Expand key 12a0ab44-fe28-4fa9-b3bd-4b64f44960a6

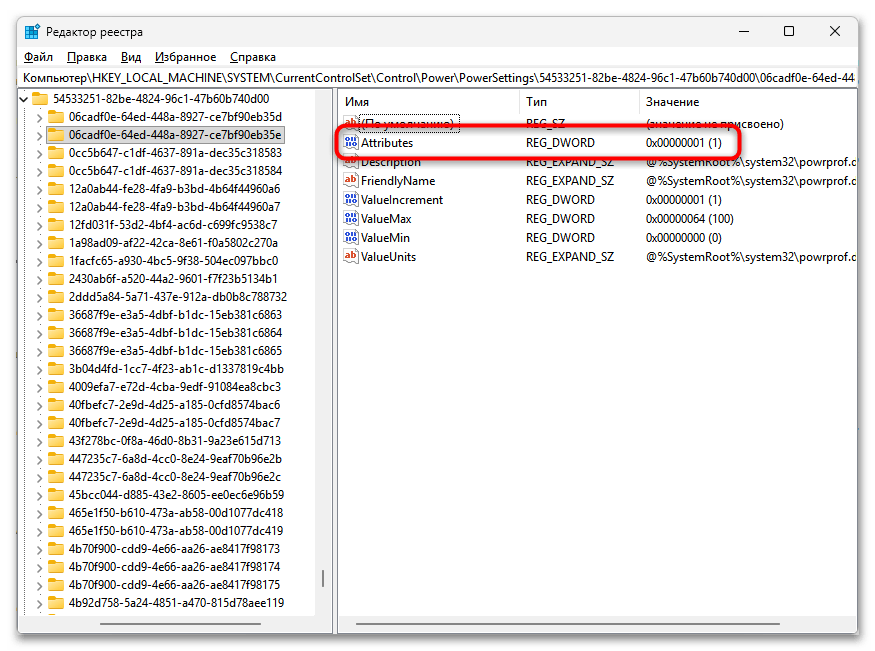coord(39,190)
